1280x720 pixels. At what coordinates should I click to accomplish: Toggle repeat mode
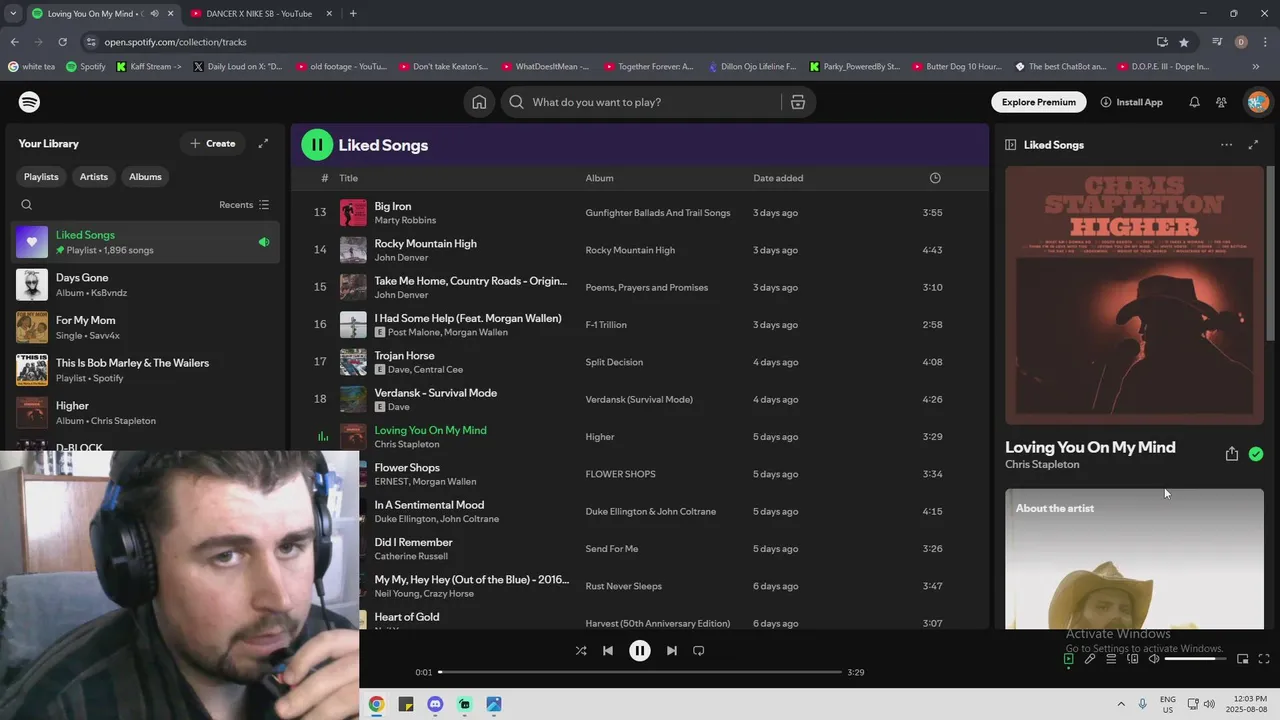[699, 651]
